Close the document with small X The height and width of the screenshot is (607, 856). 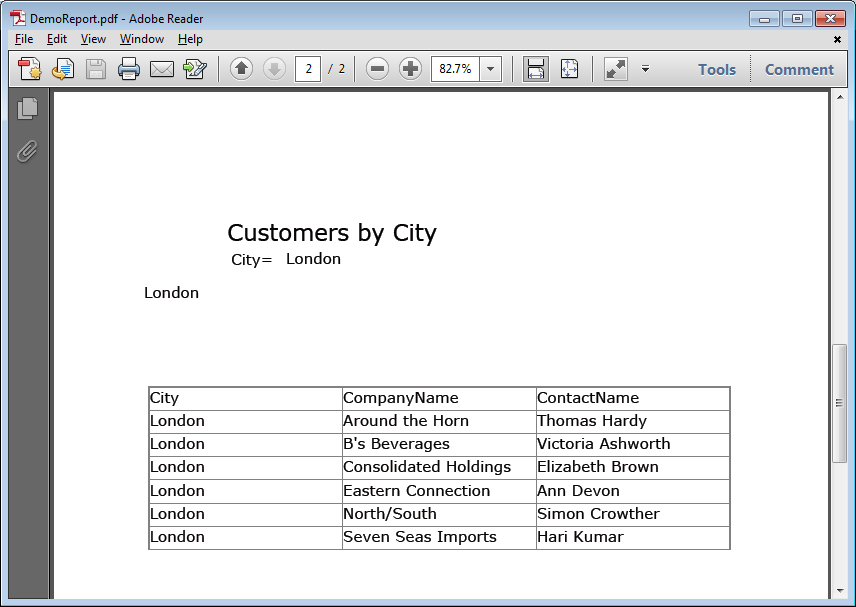837,39
